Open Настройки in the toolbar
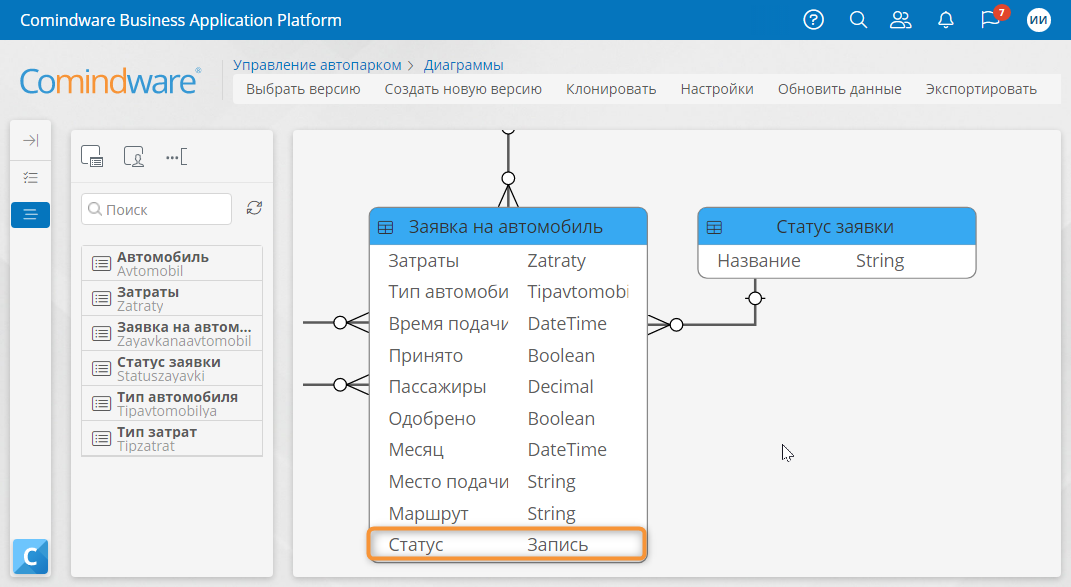The height and width of the screenshot is (587, 1071). (x=717, y=89)
